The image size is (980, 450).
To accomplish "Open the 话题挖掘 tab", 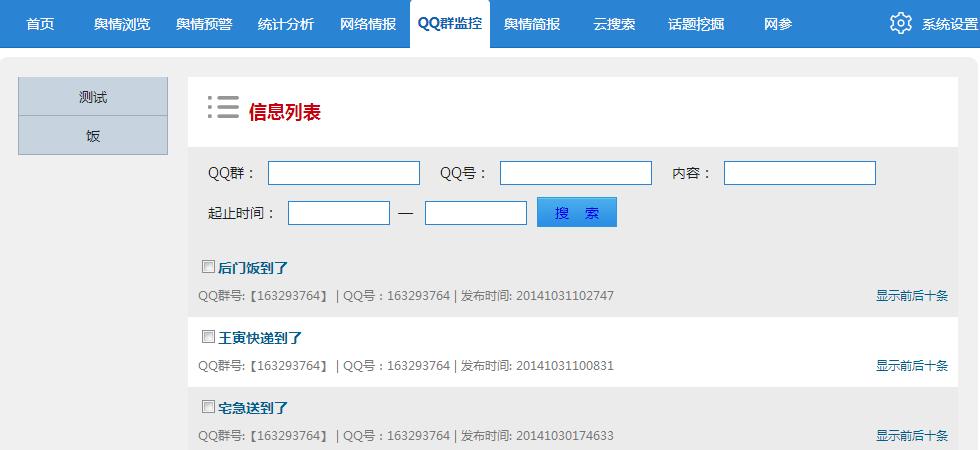I will coord(696,24).
